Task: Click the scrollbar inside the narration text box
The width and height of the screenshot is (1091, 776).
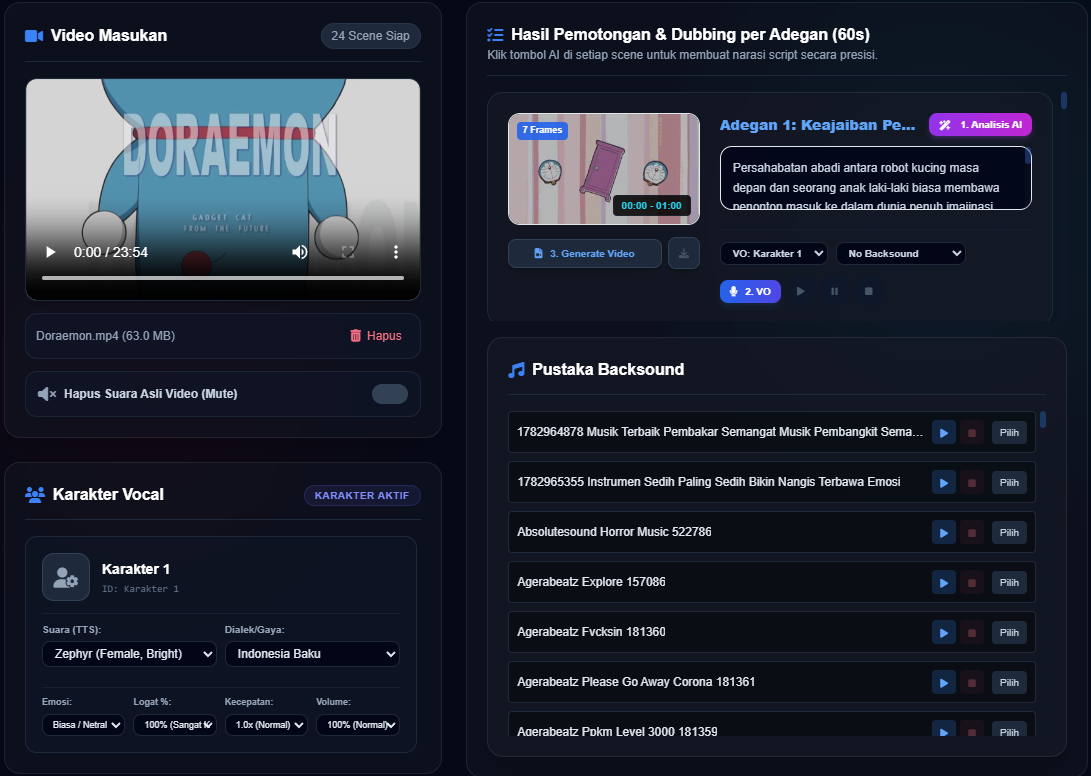Action: [1028, 157]
